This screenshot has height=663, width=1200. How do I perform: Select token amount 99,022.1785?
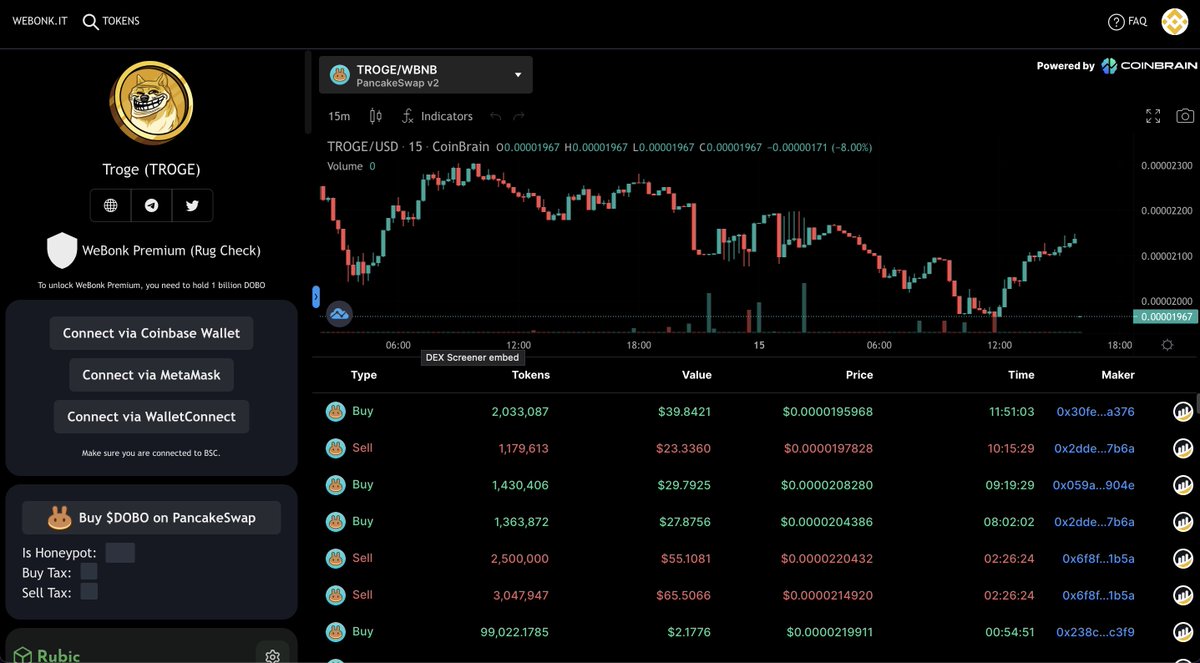click(514, 632)
